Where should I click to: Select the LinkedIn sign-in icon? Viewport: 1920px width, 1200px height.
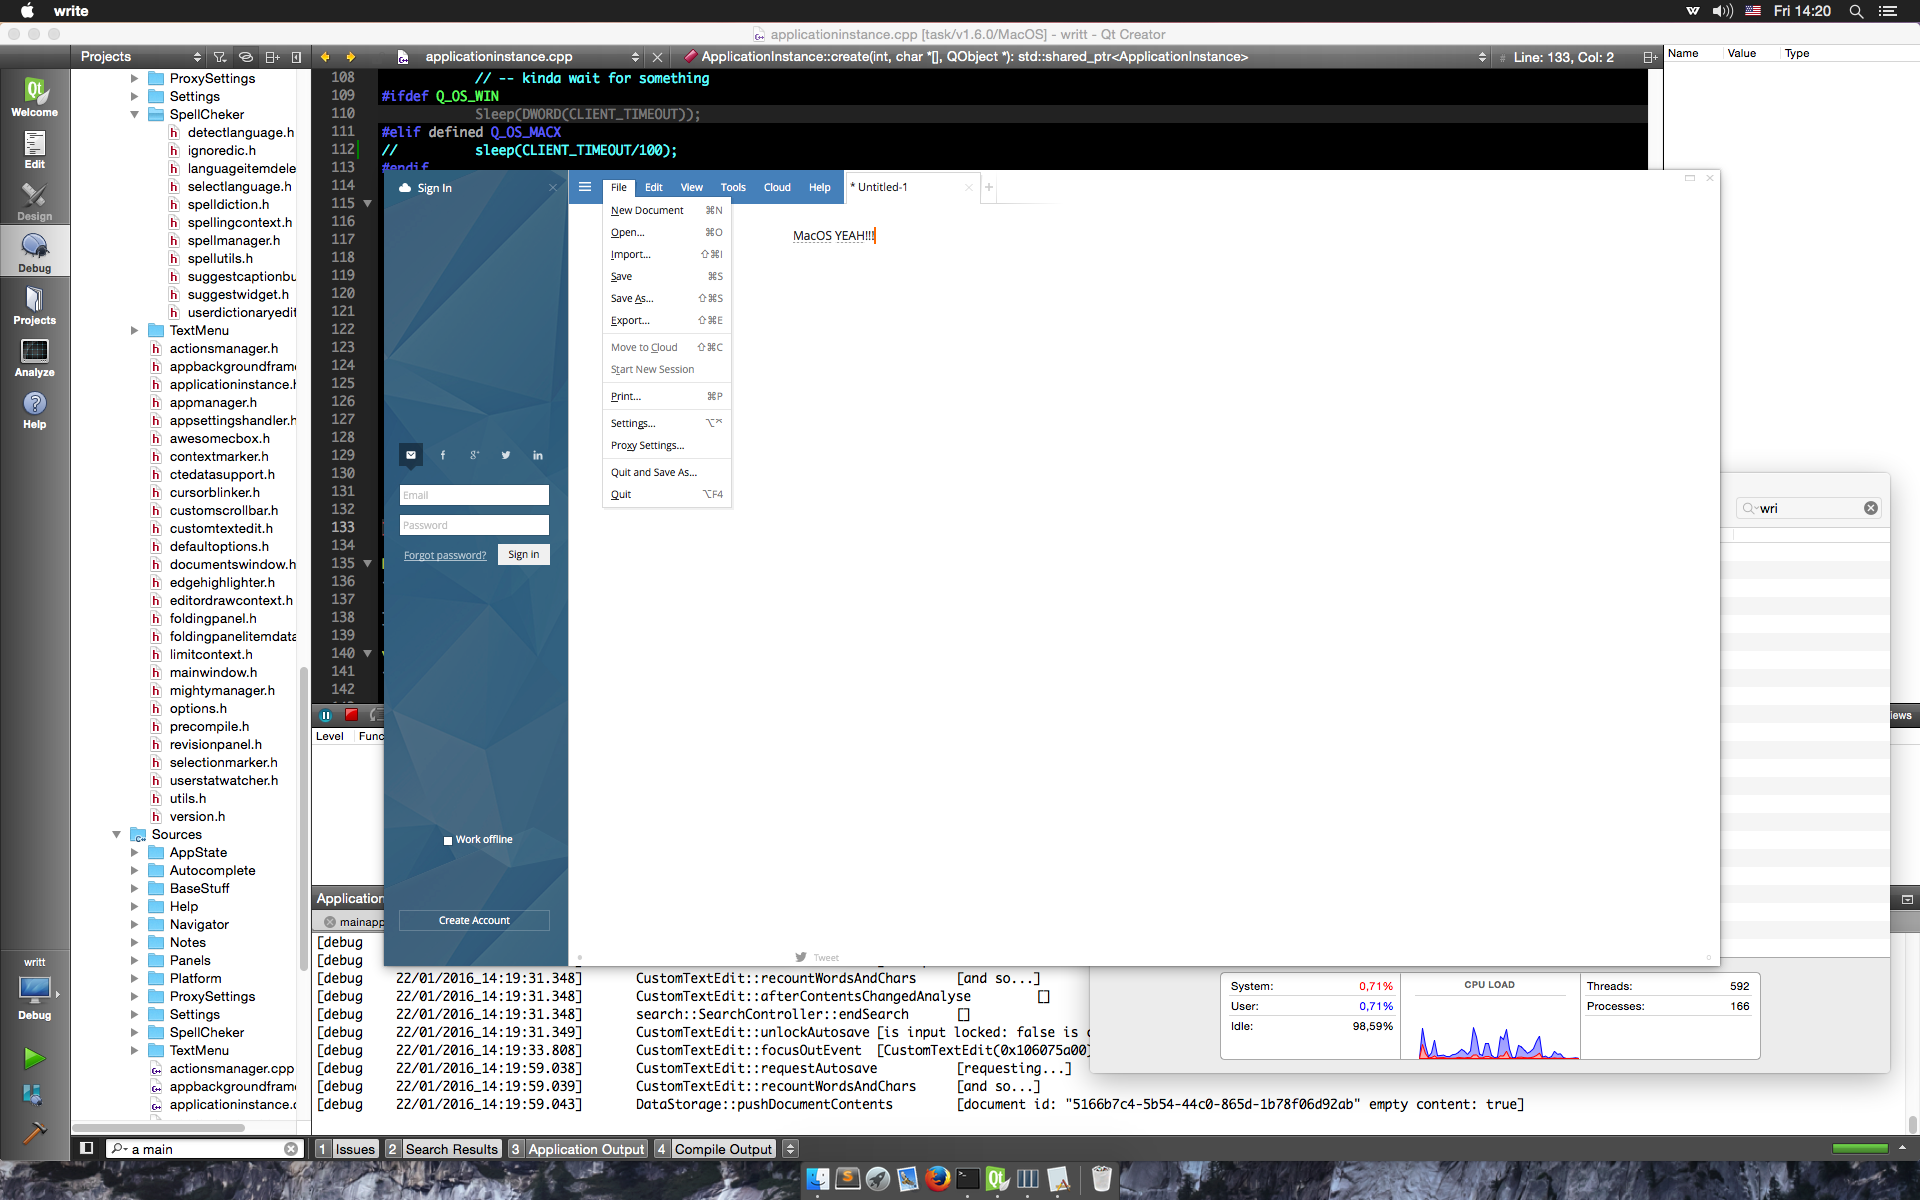click(x=538, y=455)
